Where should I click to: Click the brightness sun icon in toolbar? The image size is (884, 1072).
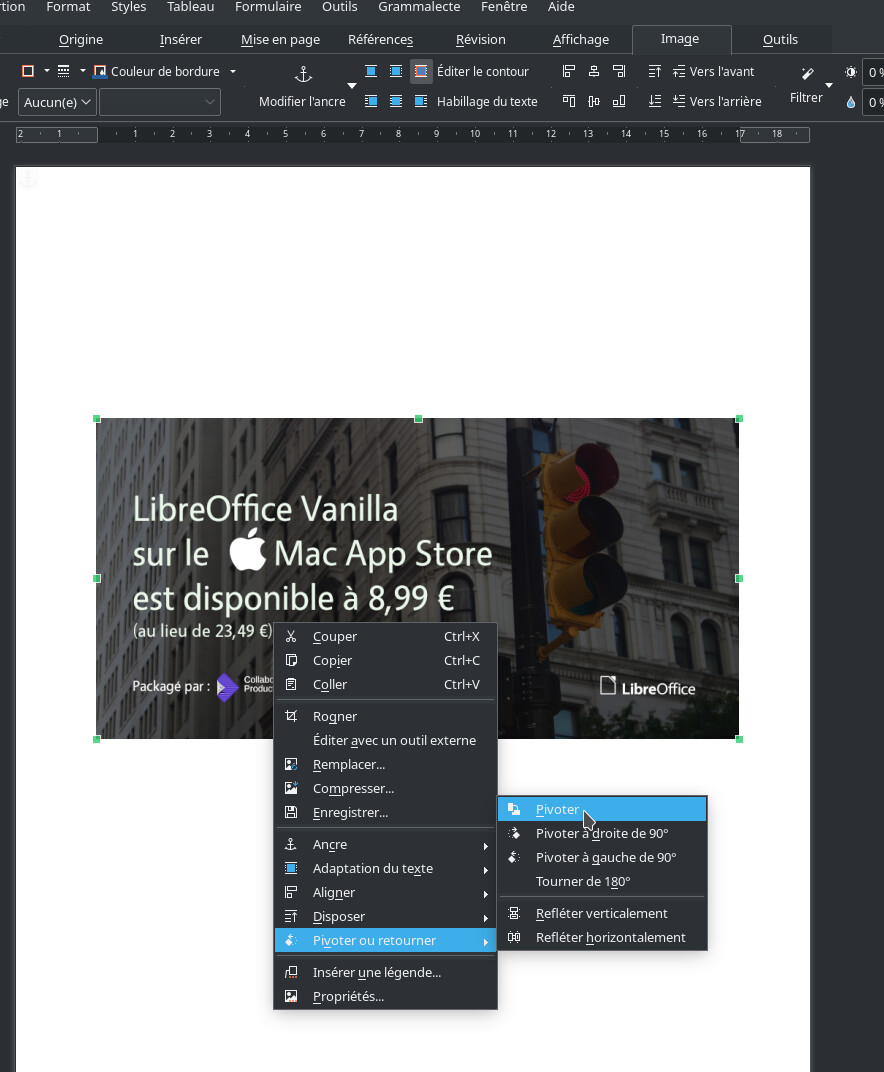pyautogui.click(x=851, y=72)
